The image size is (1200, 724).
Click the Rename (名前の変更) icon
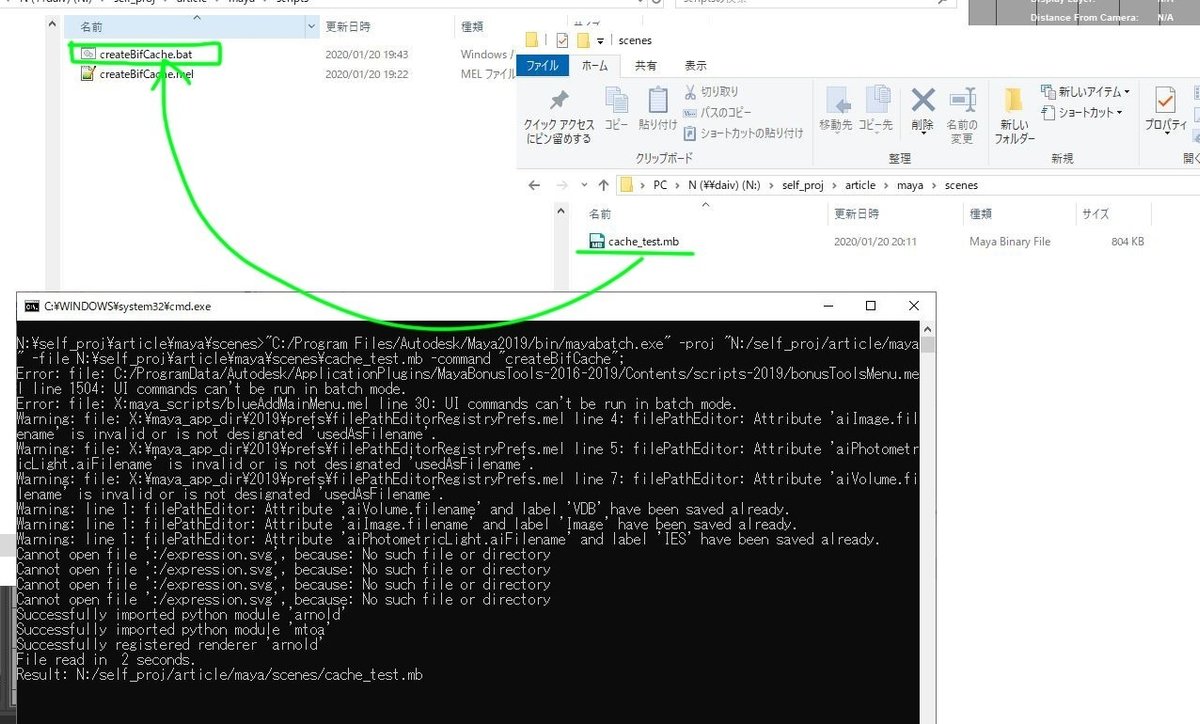962,100
